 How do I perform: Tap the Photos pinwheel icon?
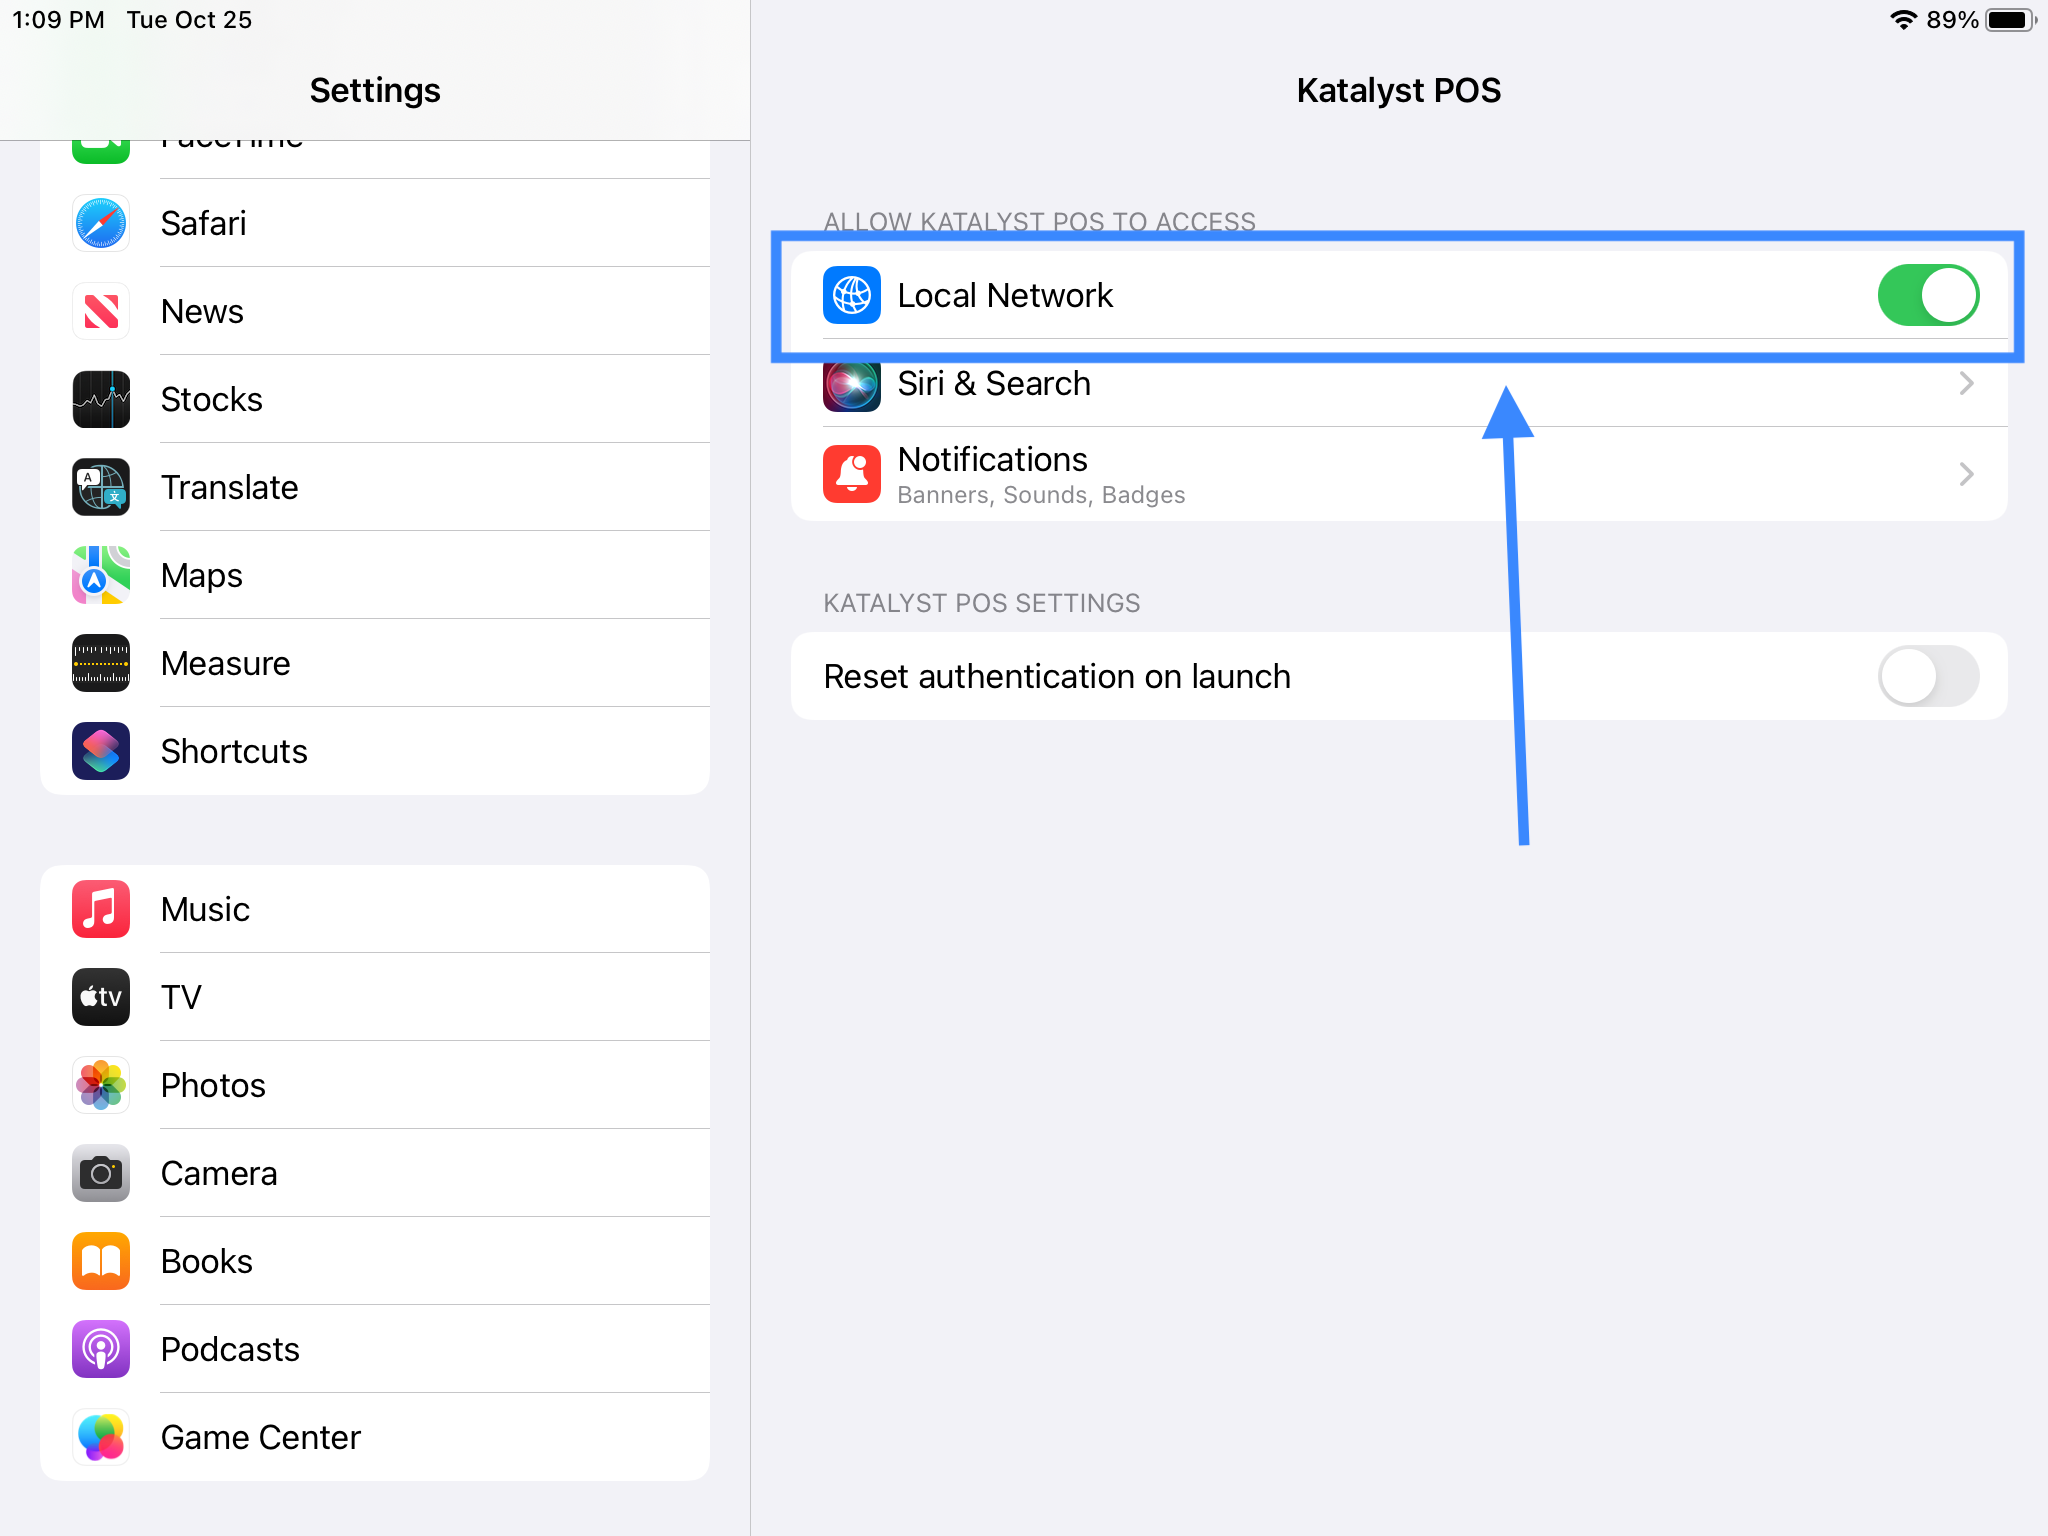pyautogui.click(x=101, y=1085)
